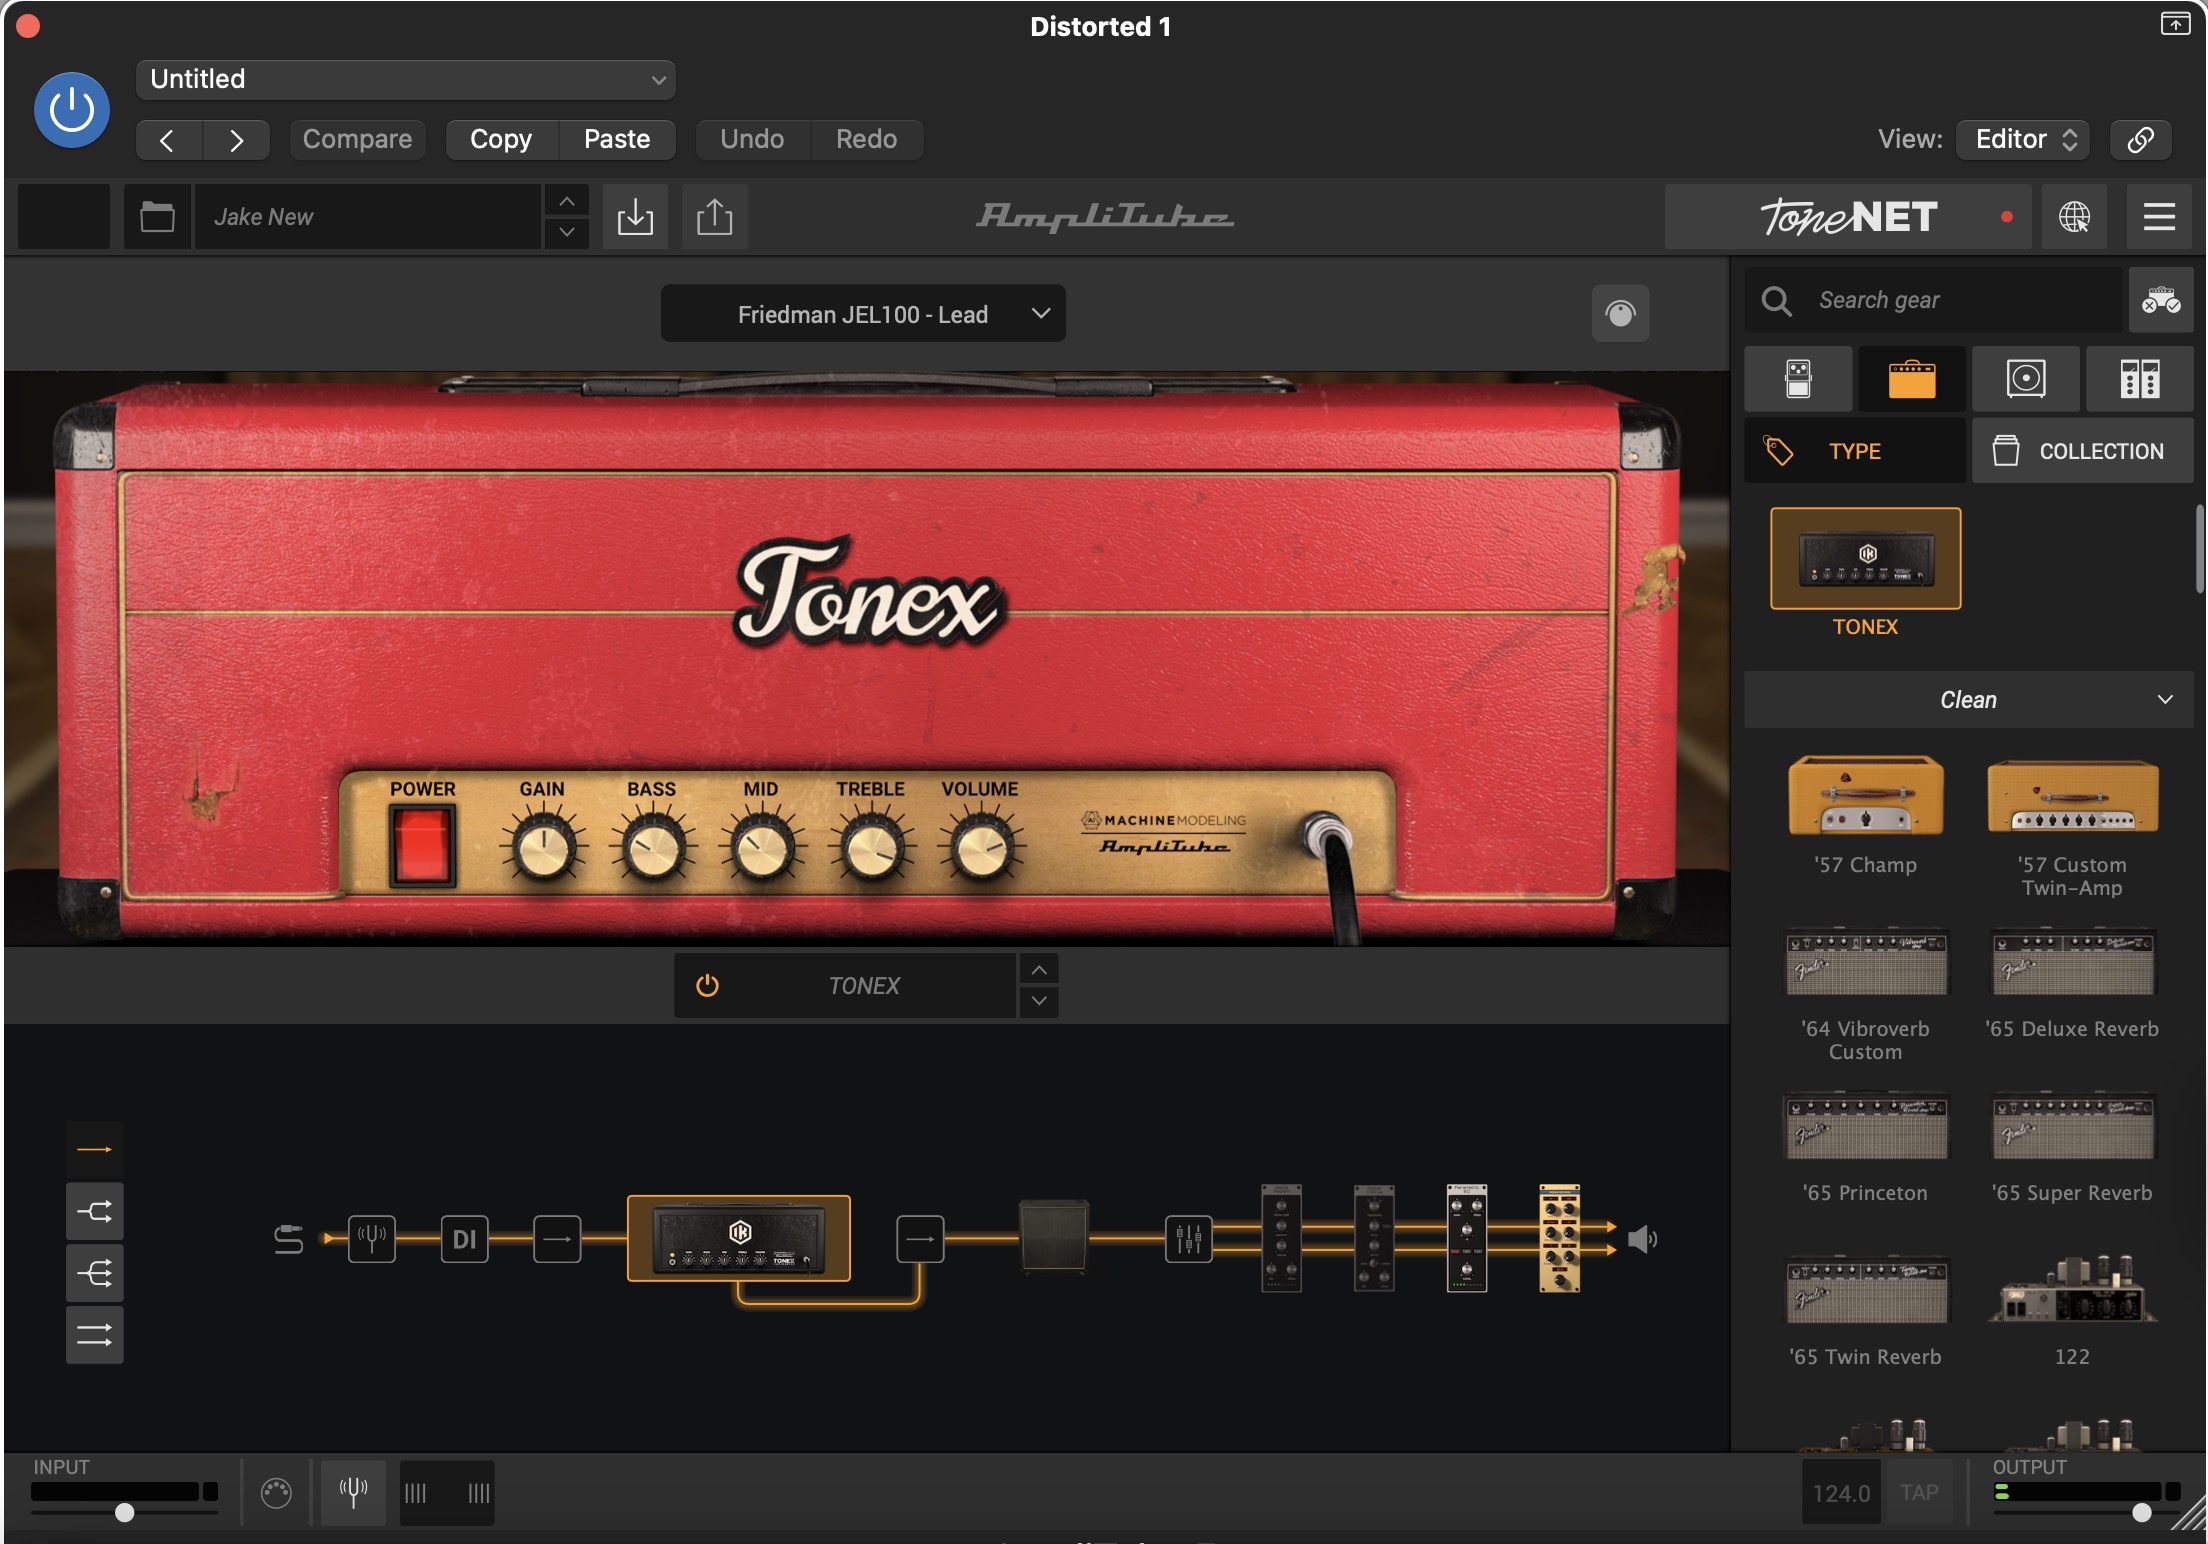Screen dimensions: 2208x1544
Task: Toggle plugin bypass power button
Action: coord(72,110)
